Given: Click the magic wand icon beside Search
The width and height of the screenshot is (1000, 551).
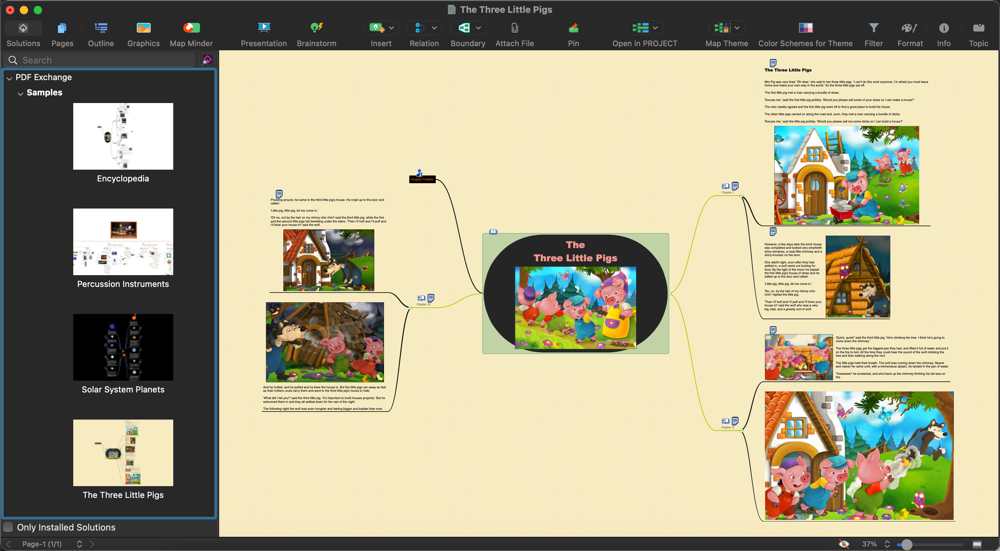Looking at the screenshot, I should pos(207,60).
